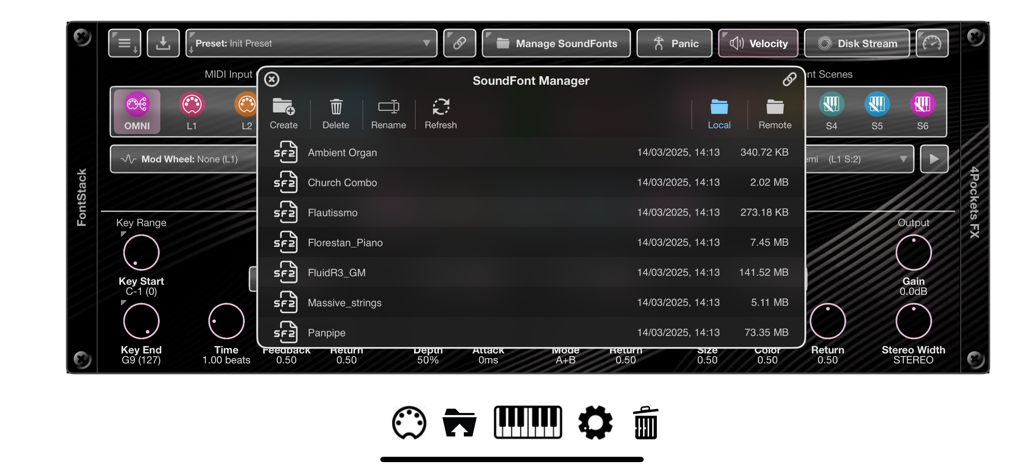
Task: Open settings gear in bottom bar
Action: pos(596,423)
